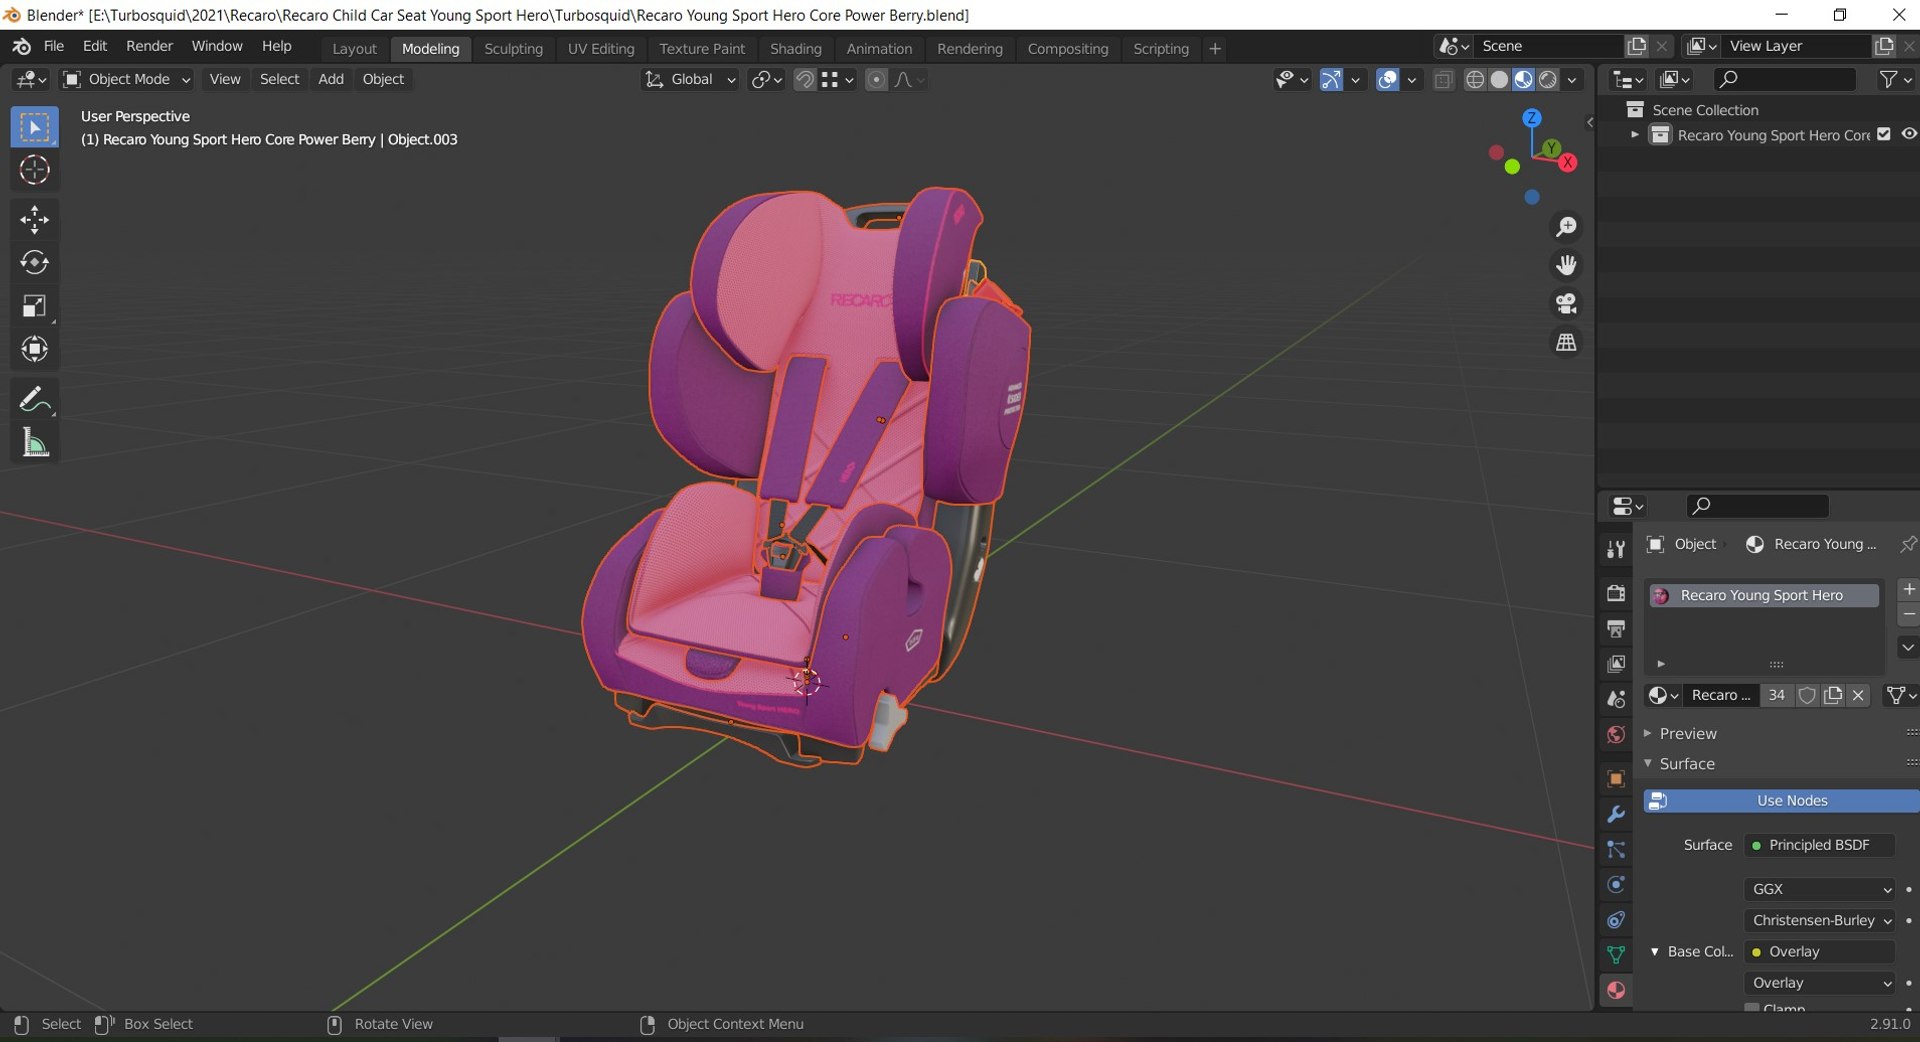Click the Principled BSDF surface field
Viewport: 1920px width, 1042px height.
(x=1818, y=845)
